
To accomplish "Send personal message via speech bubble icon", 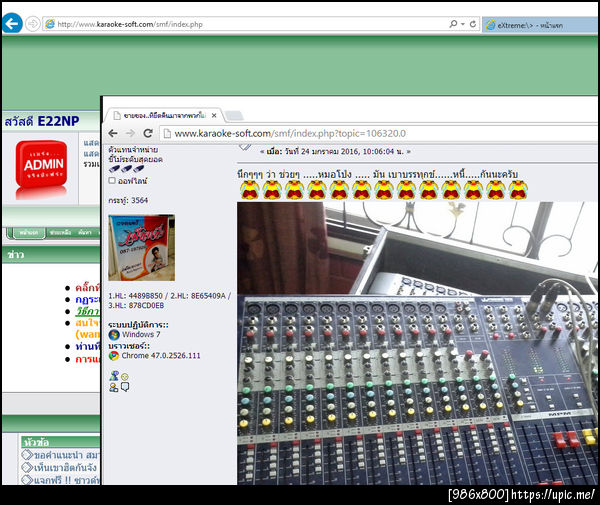I will click(125, 387).
